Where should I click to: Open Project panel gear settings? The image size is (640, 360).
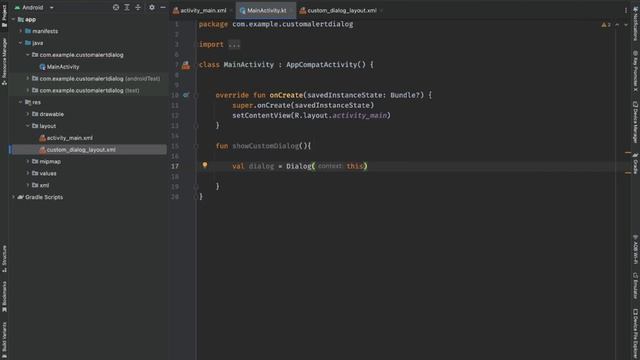tap(152, 7)
